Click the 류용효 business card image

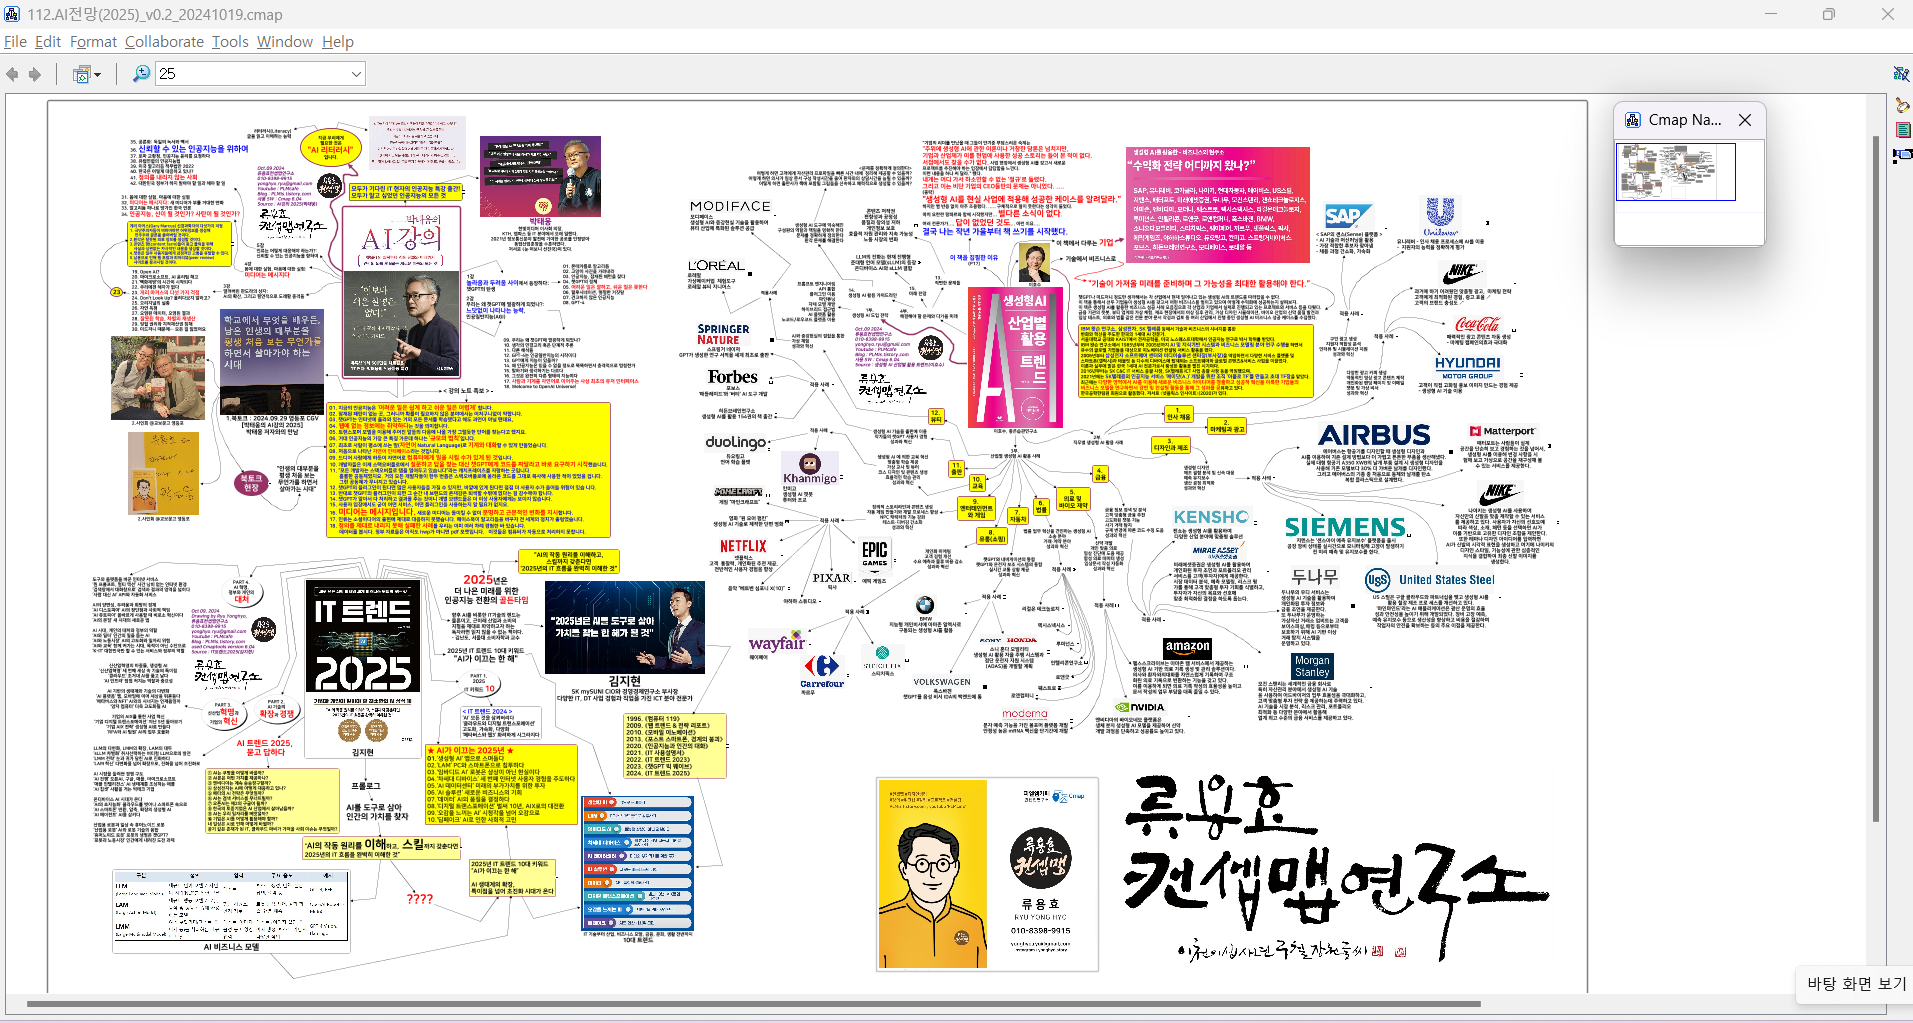[988, 874]
